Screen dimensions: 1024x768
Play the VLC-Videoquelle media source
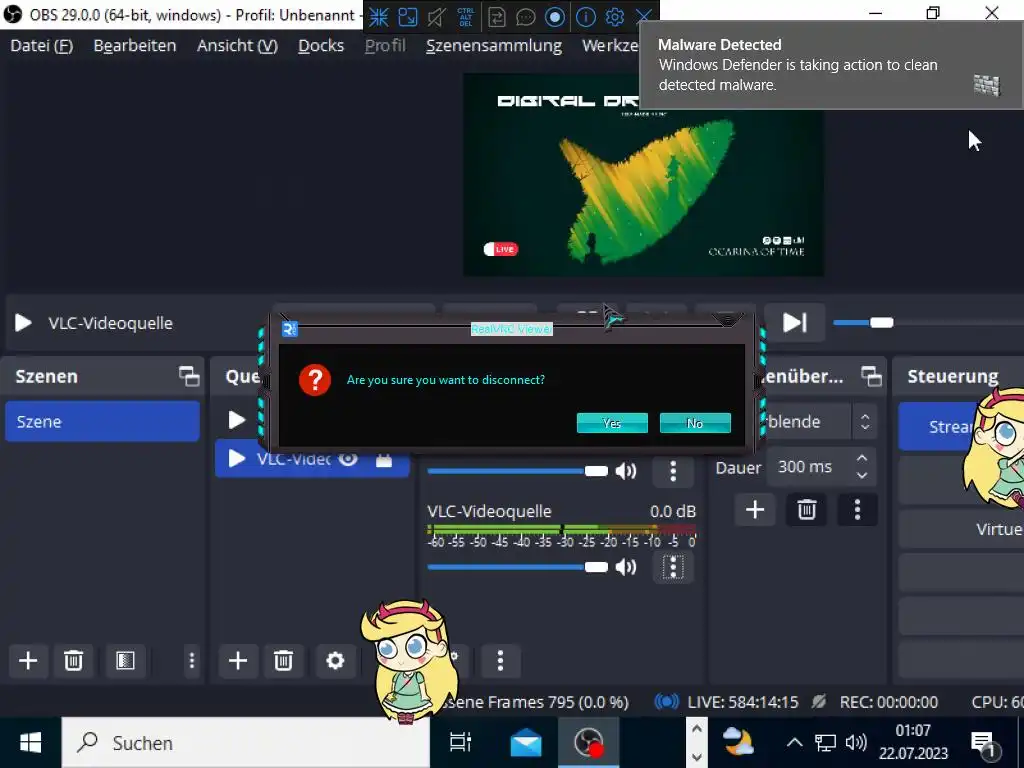(24, 323)
